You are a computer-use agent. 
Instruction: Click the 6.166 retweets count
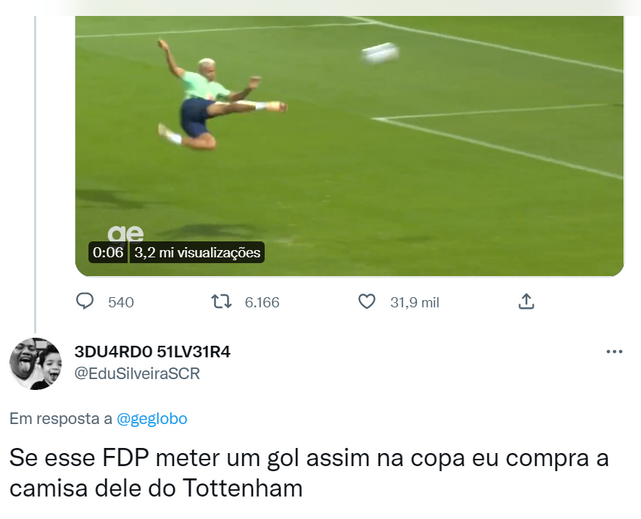[x=262, y=302]
